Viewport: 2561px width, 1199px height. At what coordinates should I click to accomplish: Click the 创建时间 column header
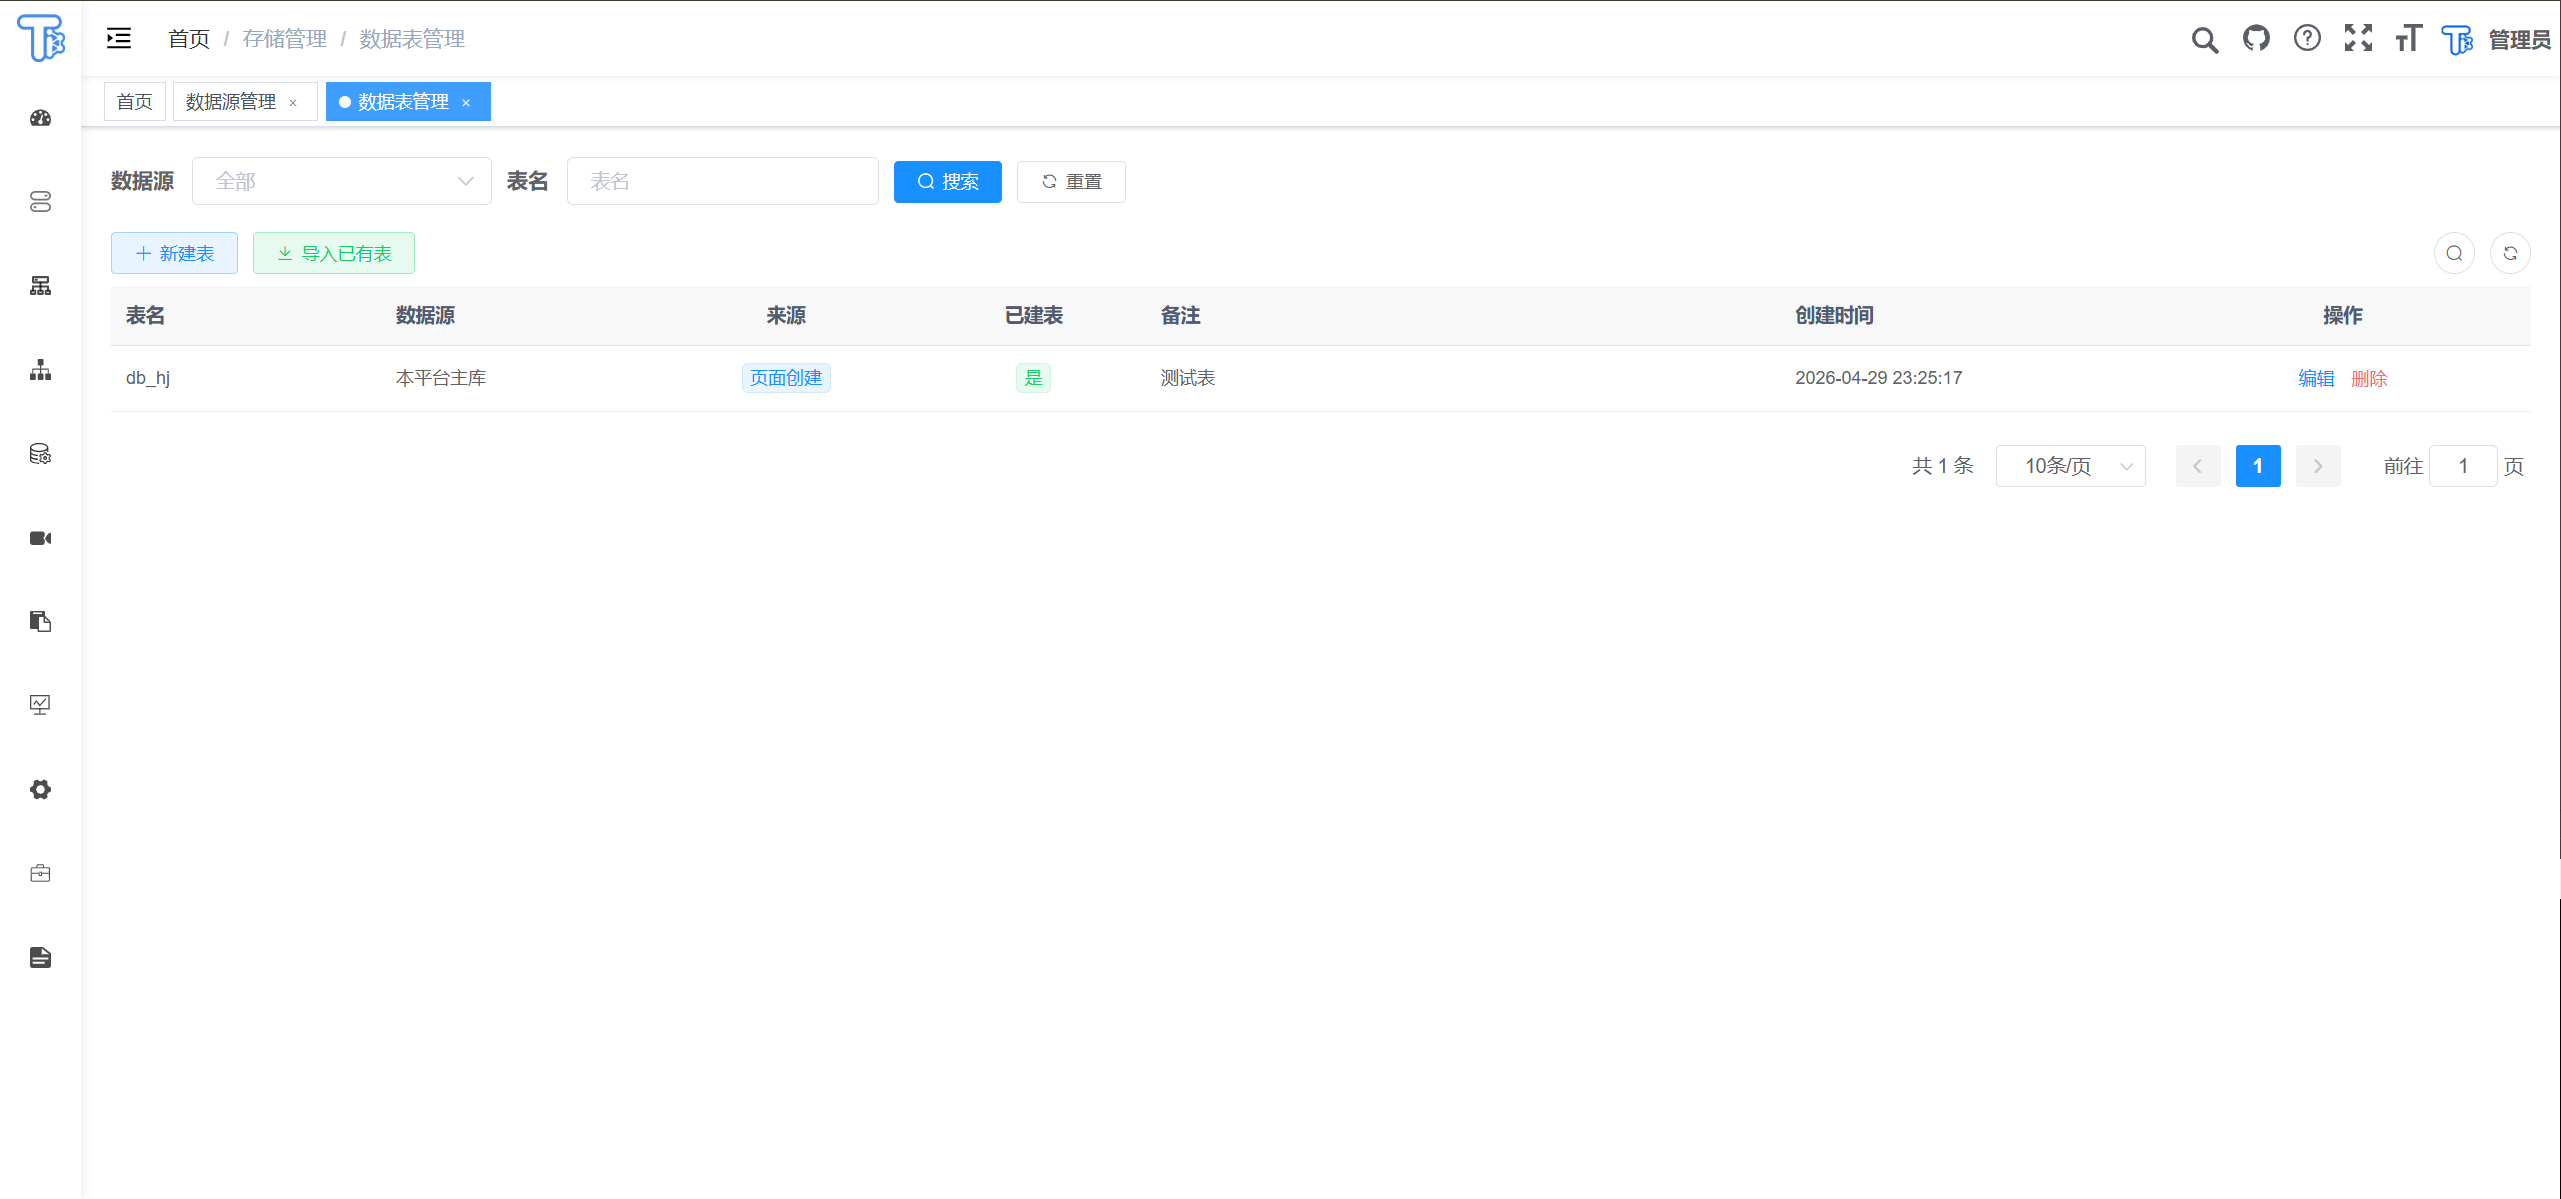1834,316
